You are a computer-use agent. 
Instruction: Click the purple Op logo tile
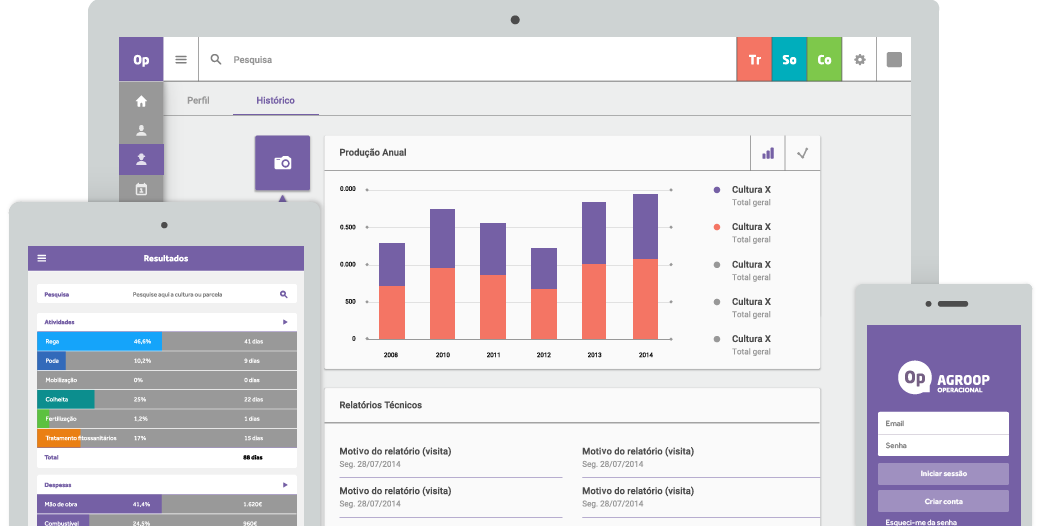tap(141, 59)
